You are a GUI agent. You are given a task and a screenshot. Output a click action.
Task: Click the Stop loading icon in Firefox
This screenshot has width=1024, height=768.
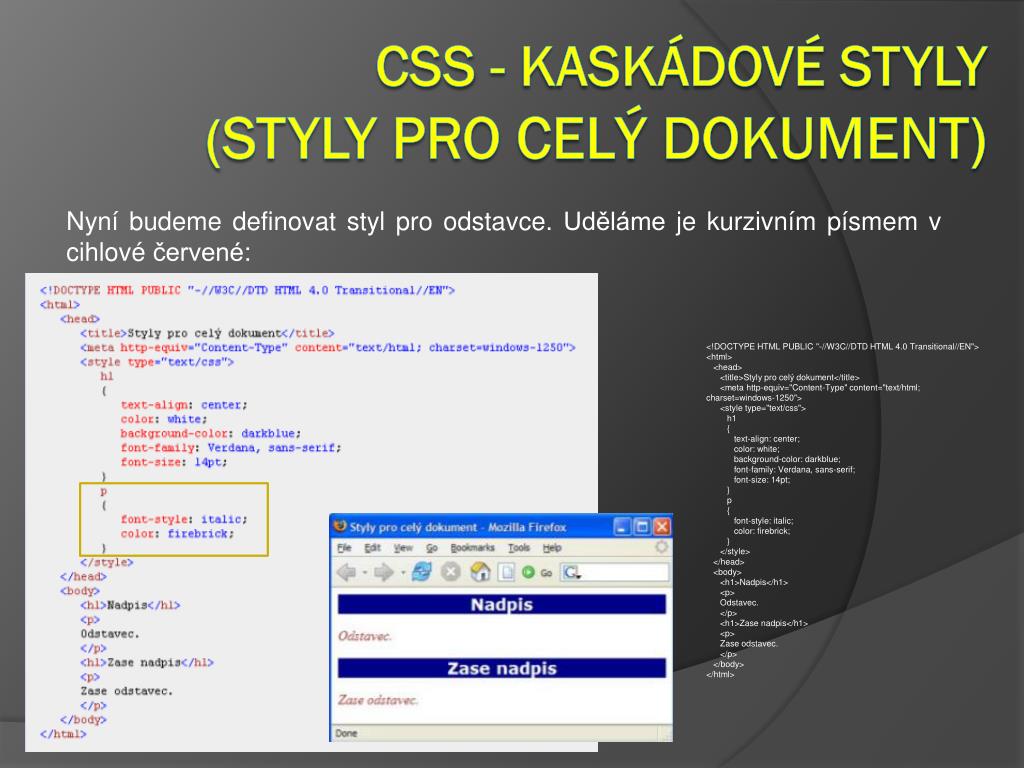(451, 573)
